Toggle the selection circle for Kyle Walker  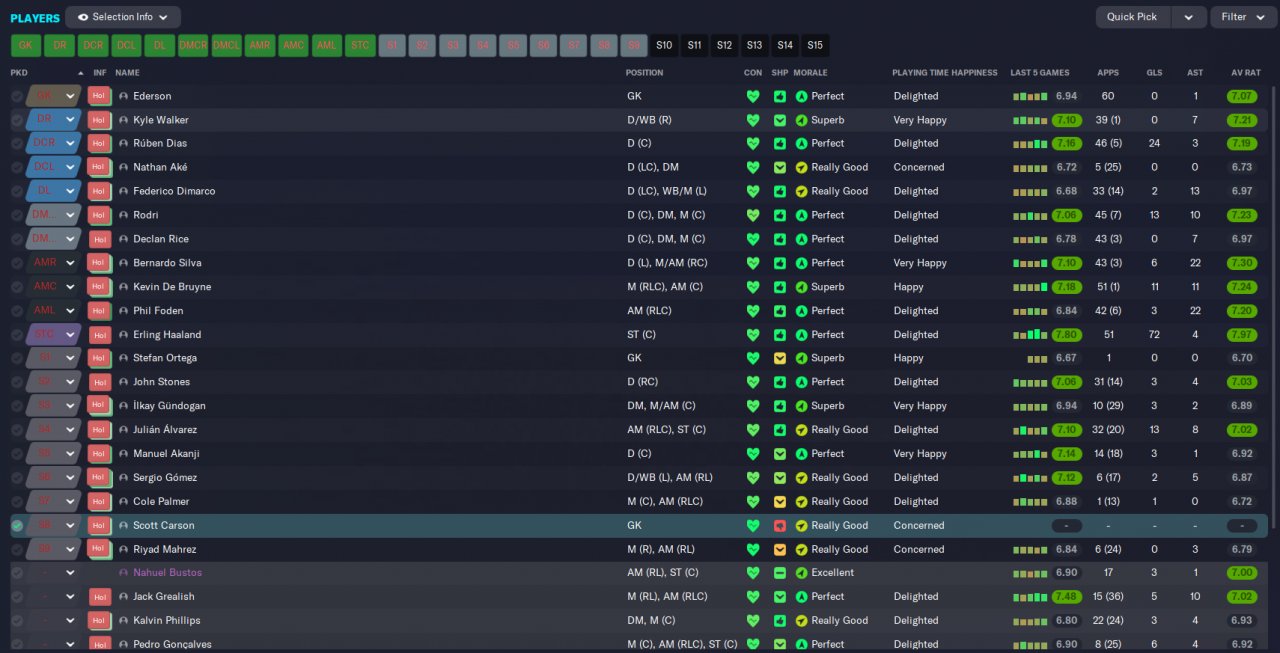17,120
